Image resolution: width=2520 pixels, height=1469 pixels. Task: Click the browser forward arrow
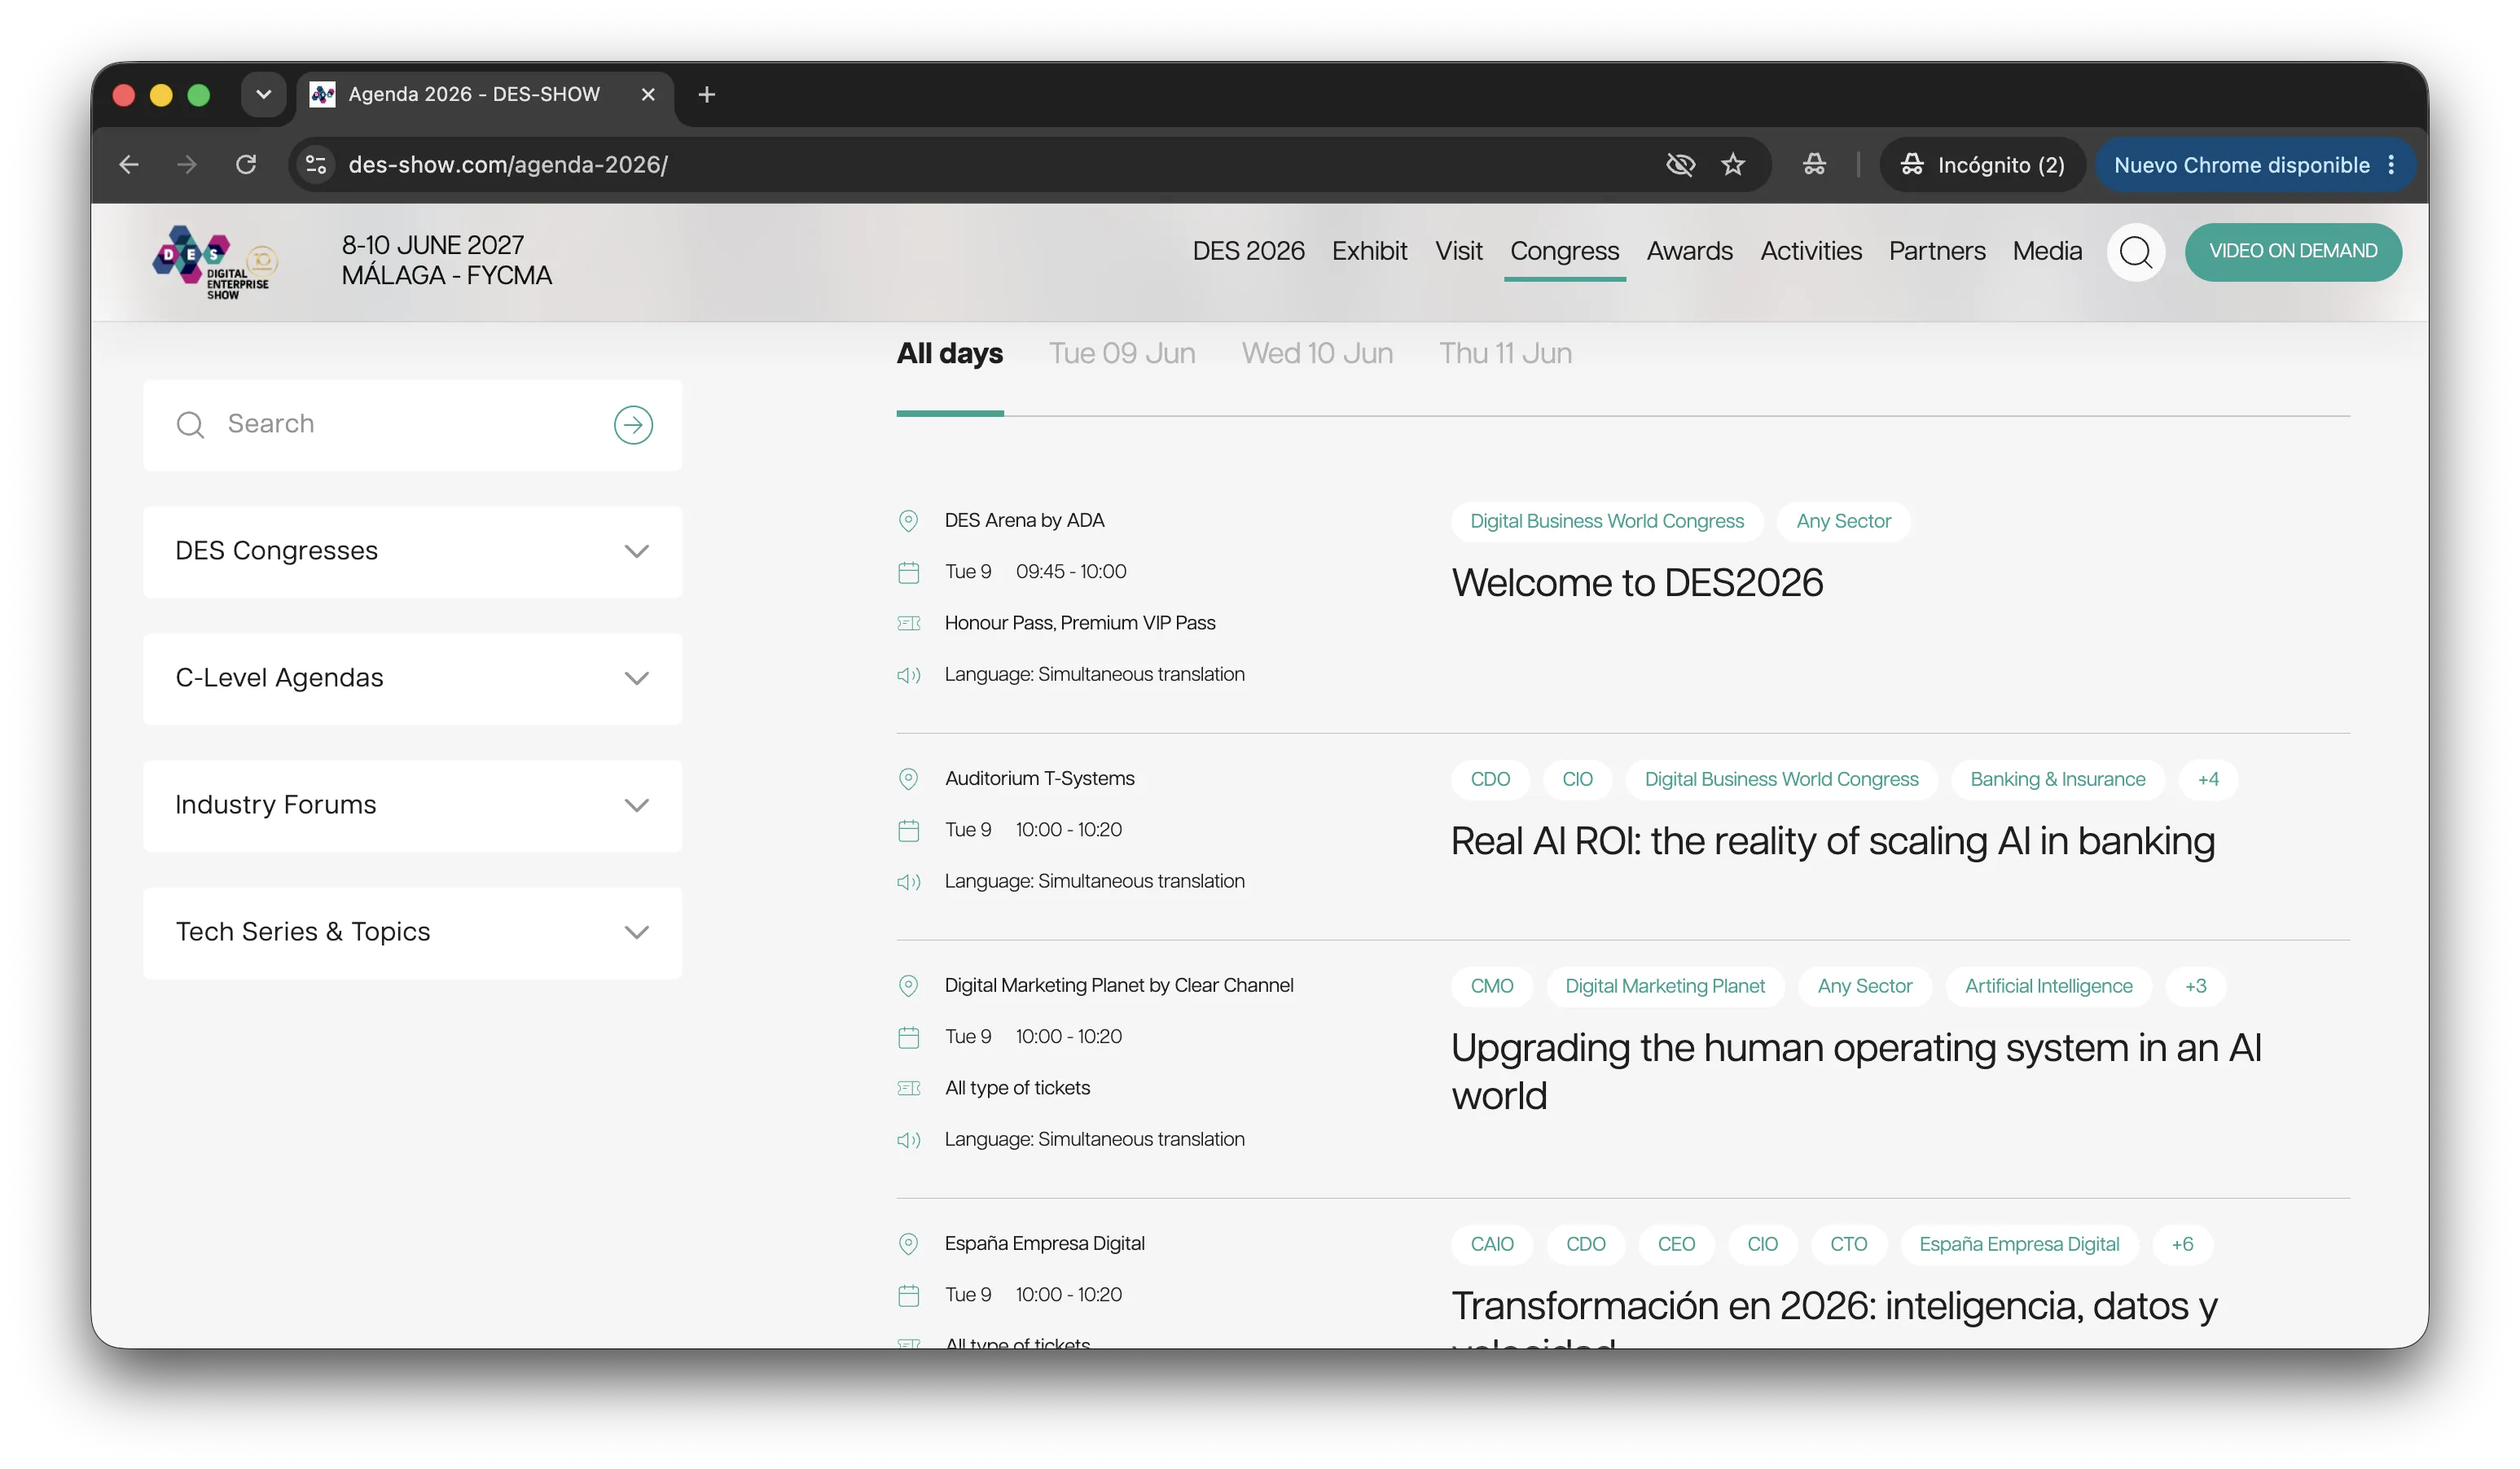click(187, 165)
